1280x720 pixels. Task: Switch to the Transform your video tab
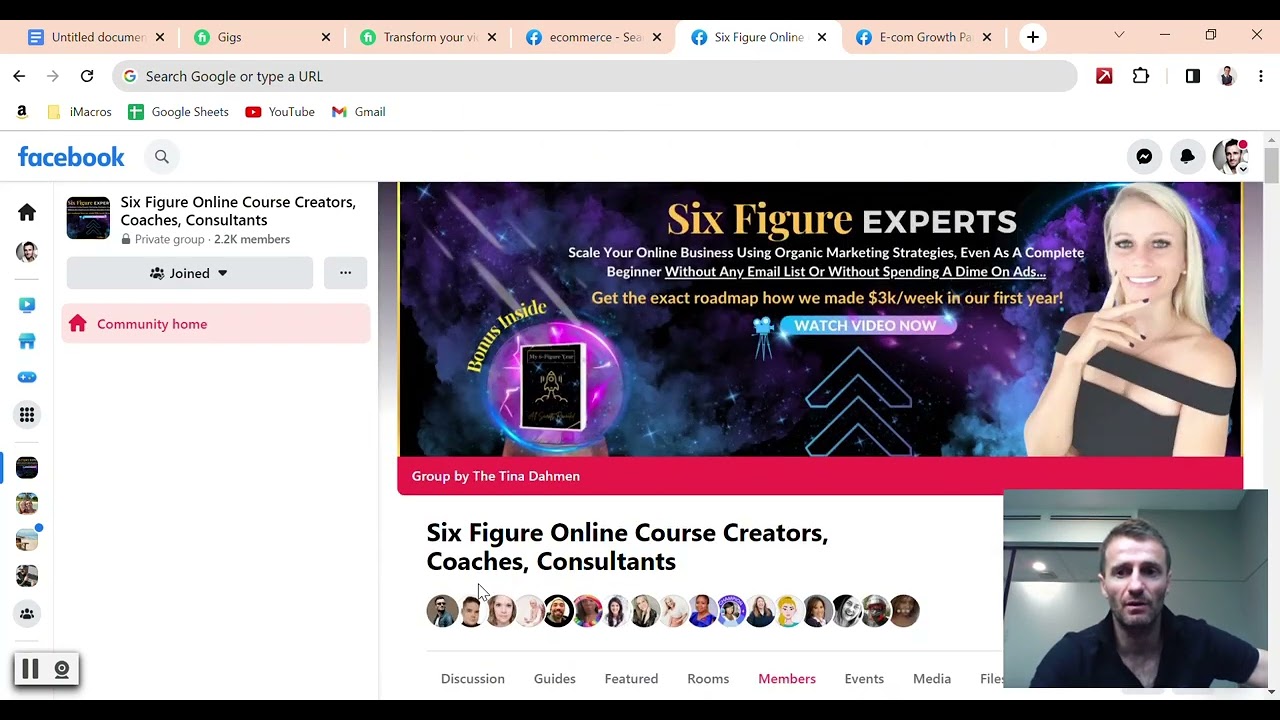pos(428,37)
